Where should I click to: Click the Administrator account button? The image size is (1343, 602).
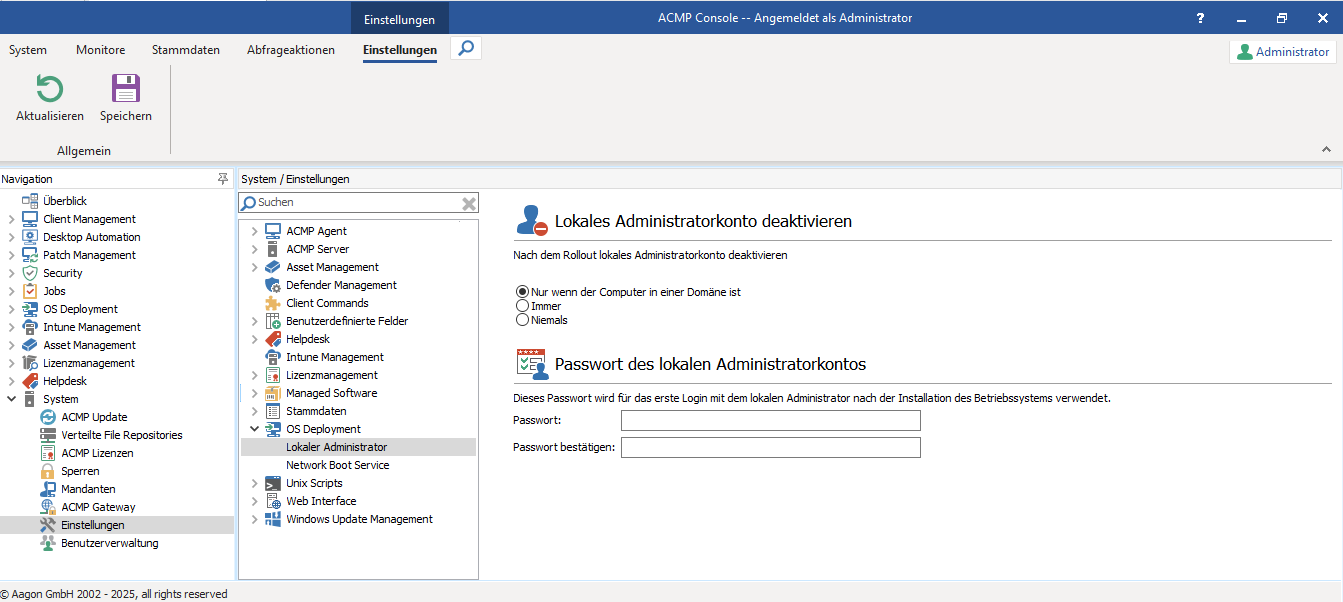(1282, 51)
